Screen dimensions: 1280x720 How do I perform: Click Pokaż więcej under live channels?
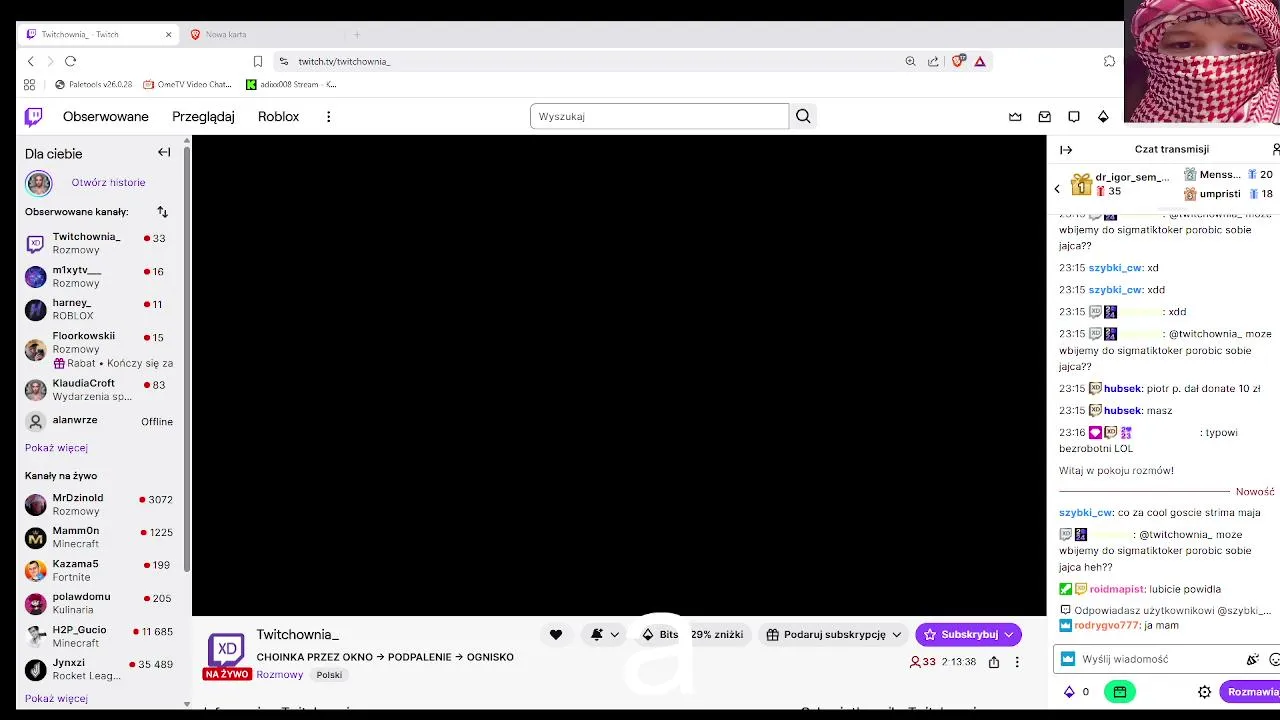click(56, 698)
